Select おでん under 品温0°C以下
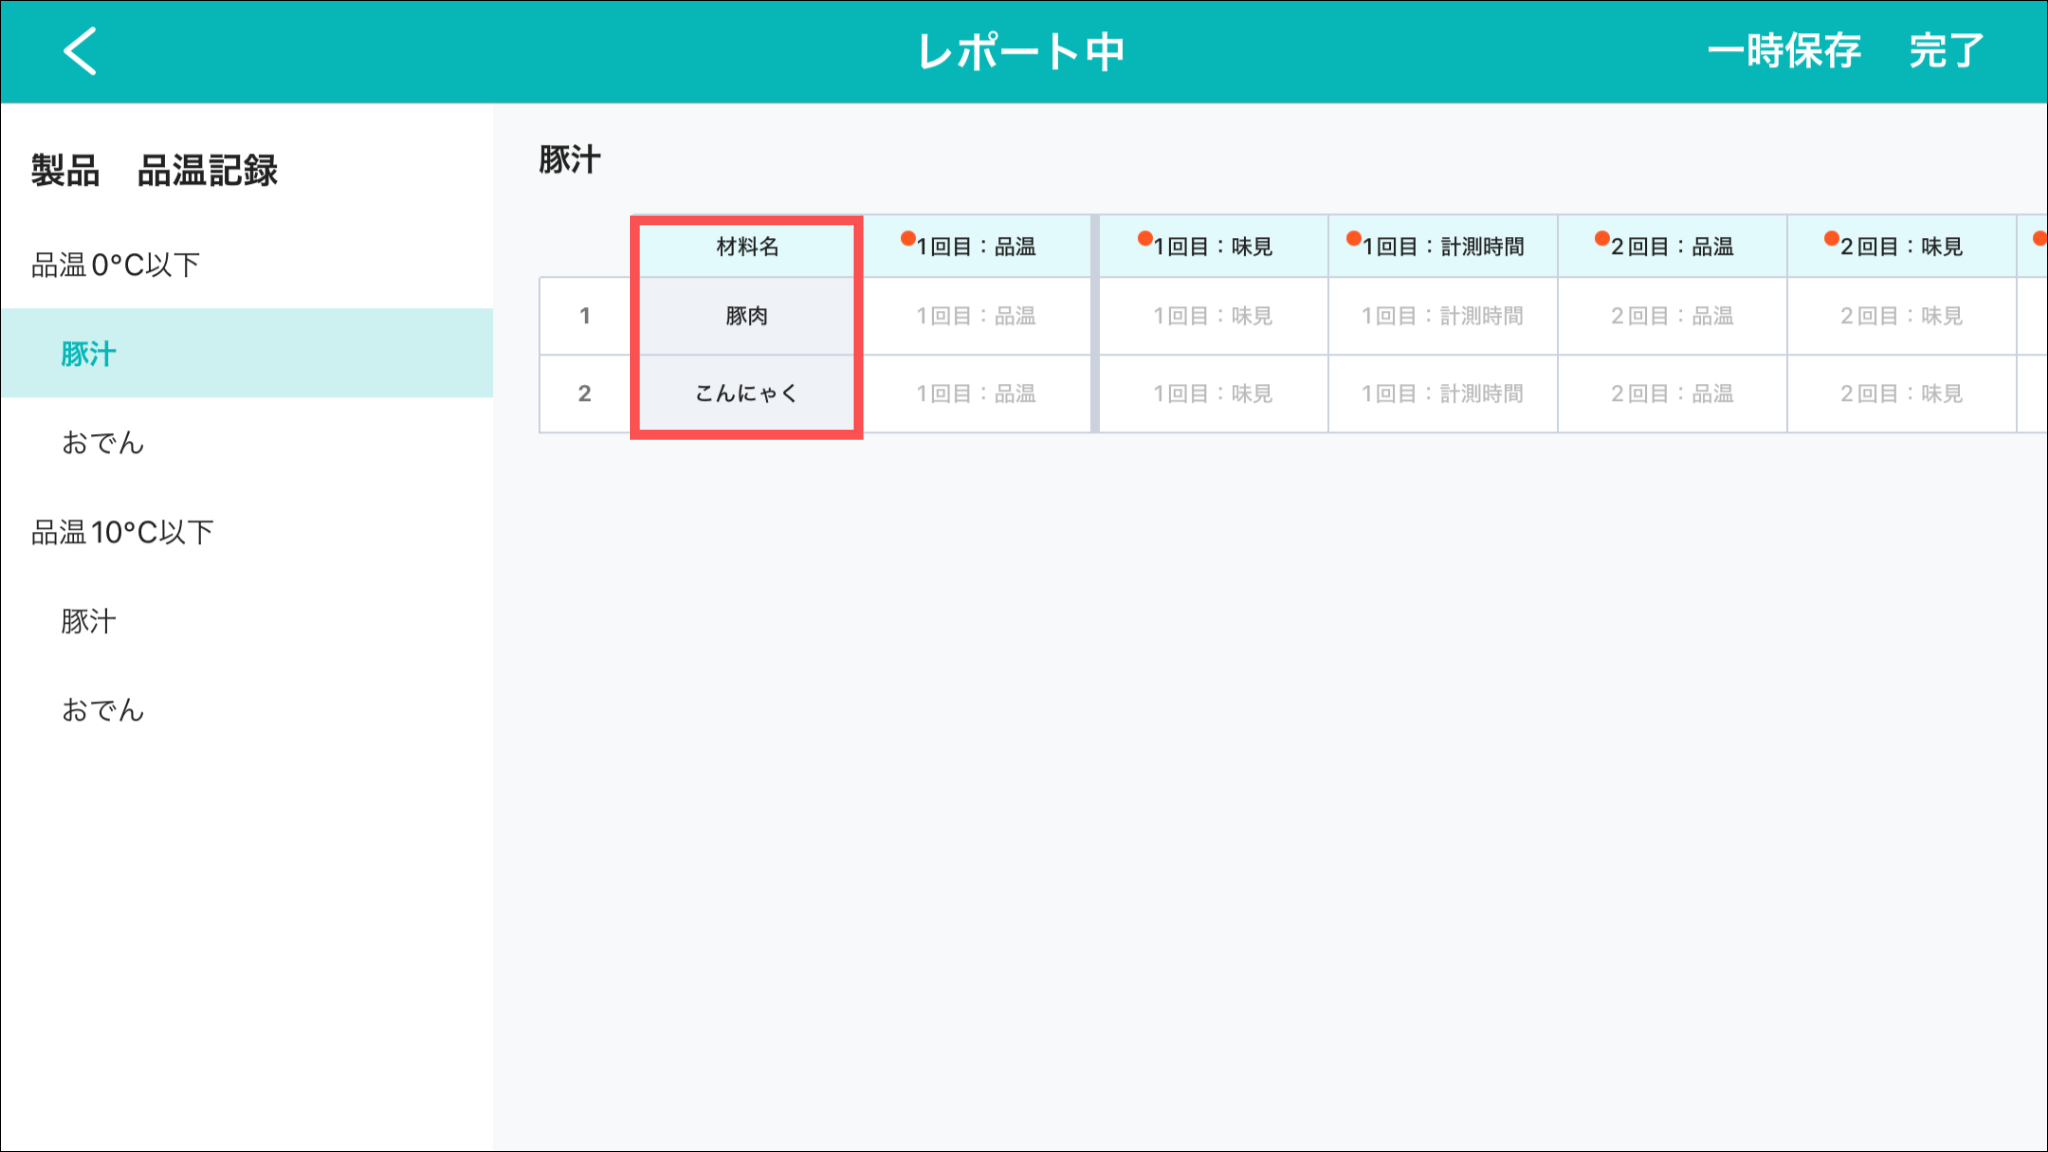Image resolution: width=2048 pixels, height=1152 pixels. click(103, 443)
